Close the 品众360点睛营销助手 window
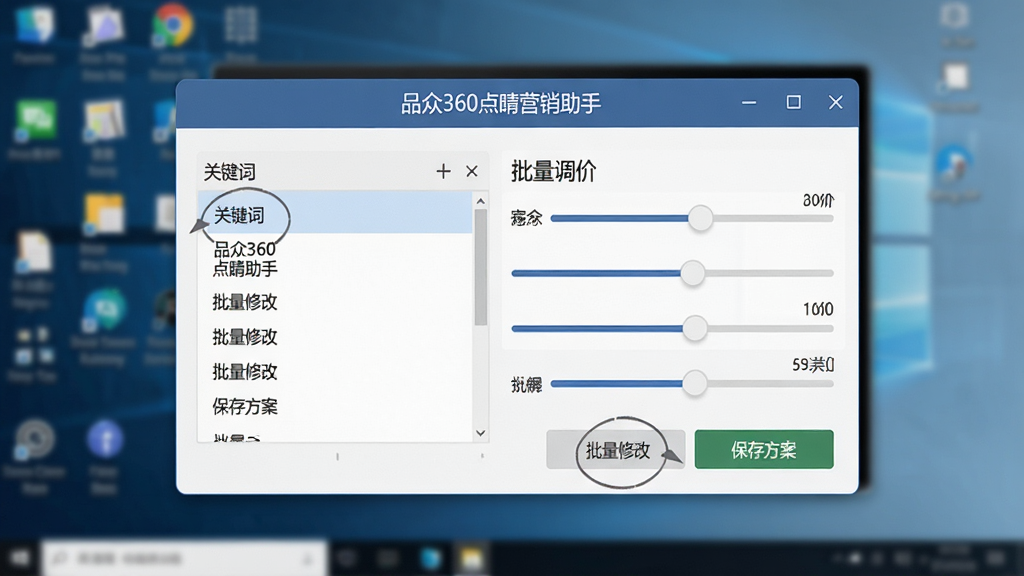Viewport: 1024px width, 576px height. coord(836,103)
